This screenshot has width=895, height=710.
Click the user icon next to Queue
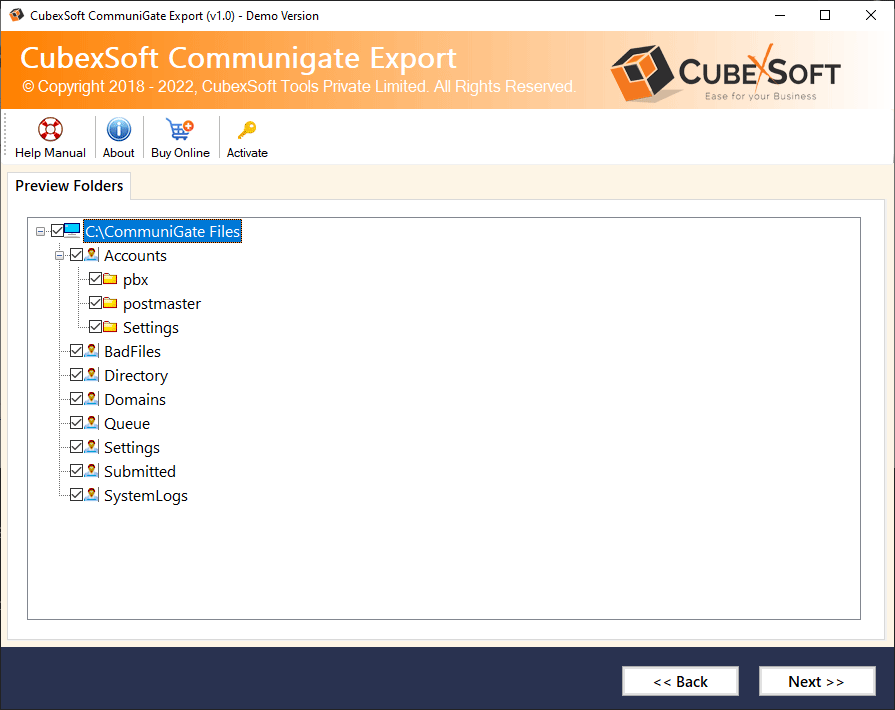click(x=91, y=422)
